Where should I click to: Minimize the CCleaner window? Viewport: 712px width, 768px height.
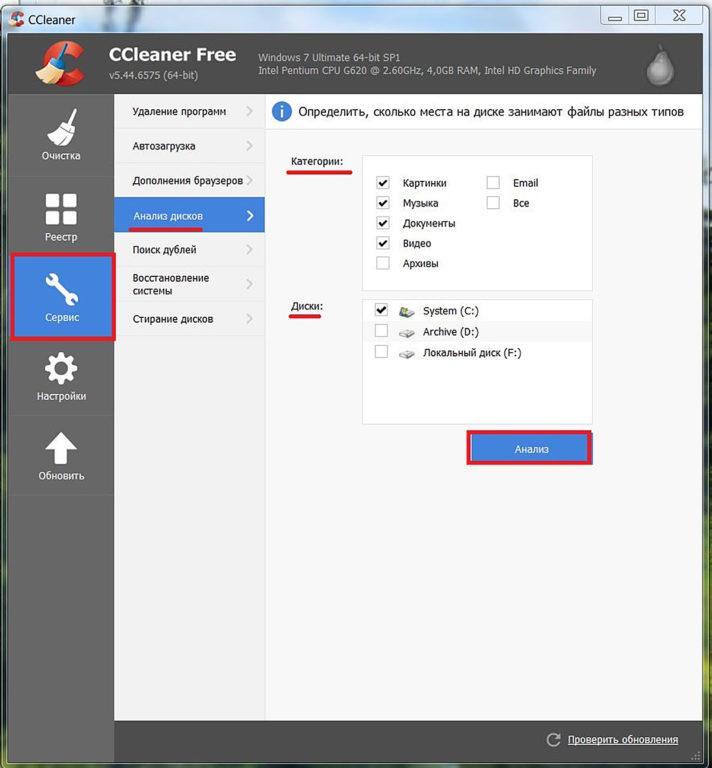pos(615,16)
